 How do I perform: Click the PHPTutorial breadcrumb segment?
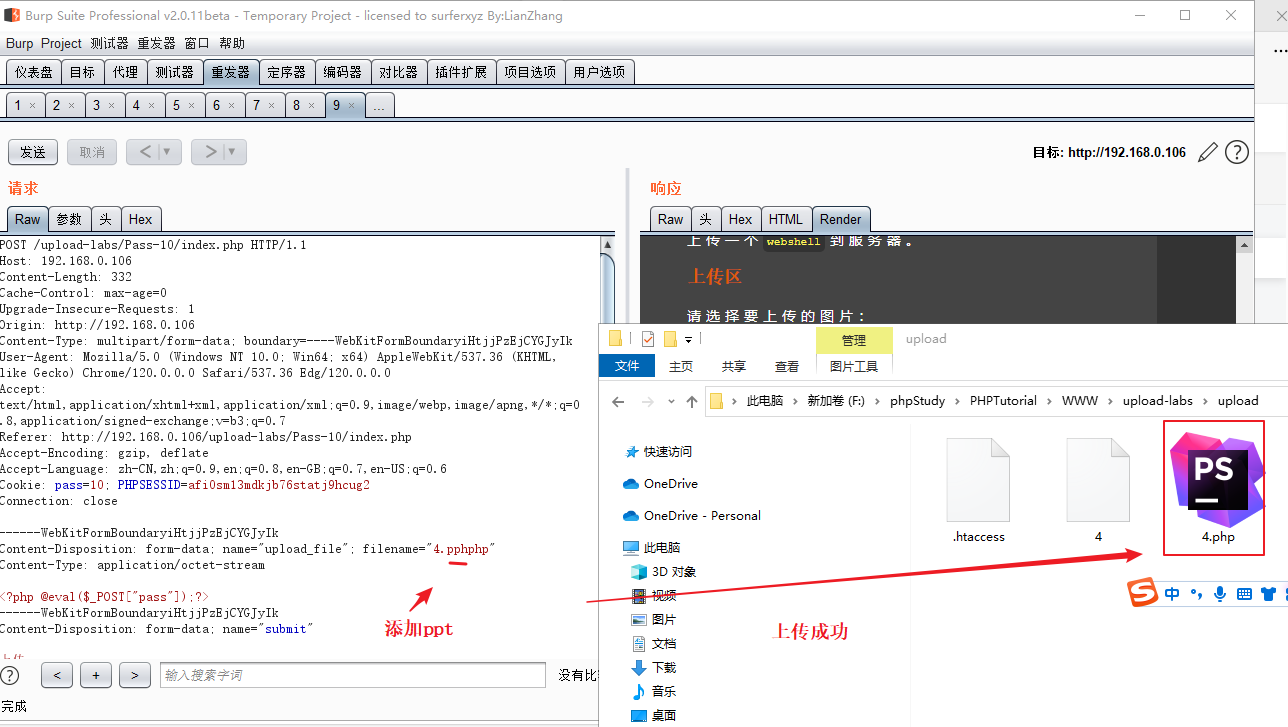[x=1003, y=401]
